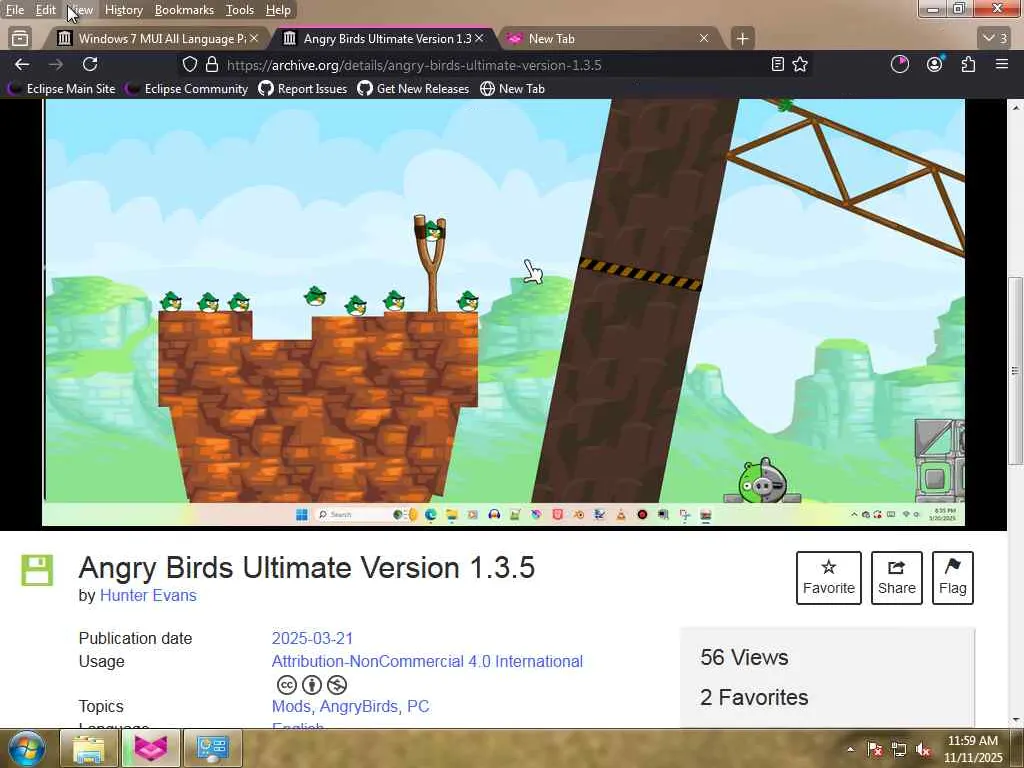Viewport: 1024px width, 768px height.
Task: Open the File menu
Action: pos(15,10)
